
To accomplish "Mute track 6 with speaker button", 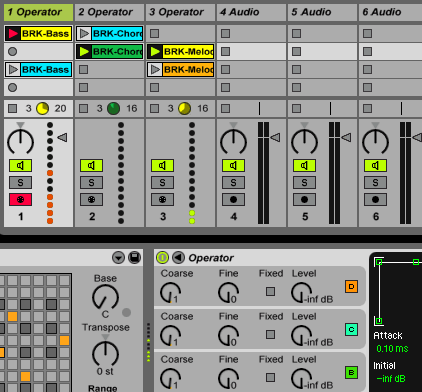I will [375, 165].
